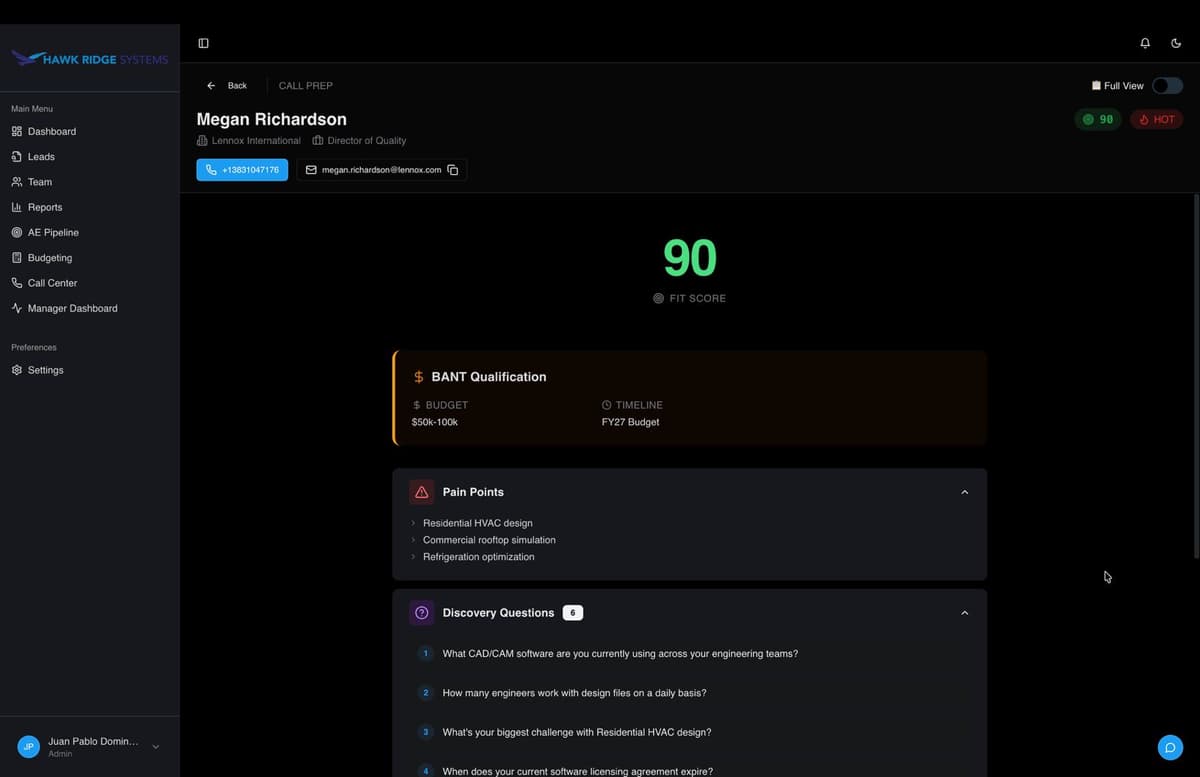1200x777 pixels.
Task: Collapse the Pain Points section
Action: tap(964, 491)
